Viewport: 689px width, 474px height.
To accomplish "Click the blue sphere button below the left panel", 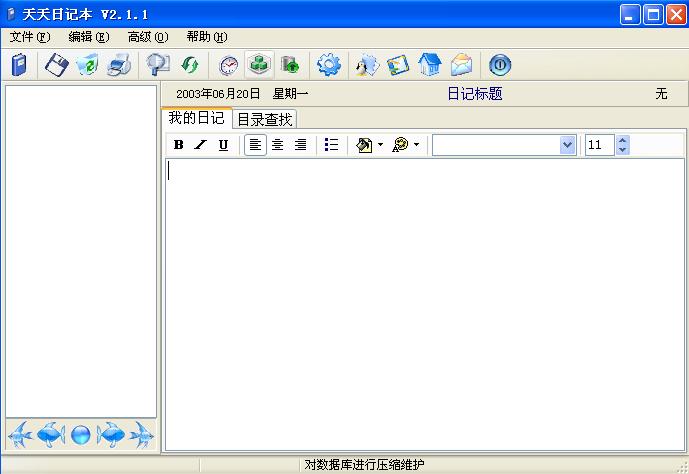I will coord(81,435).
